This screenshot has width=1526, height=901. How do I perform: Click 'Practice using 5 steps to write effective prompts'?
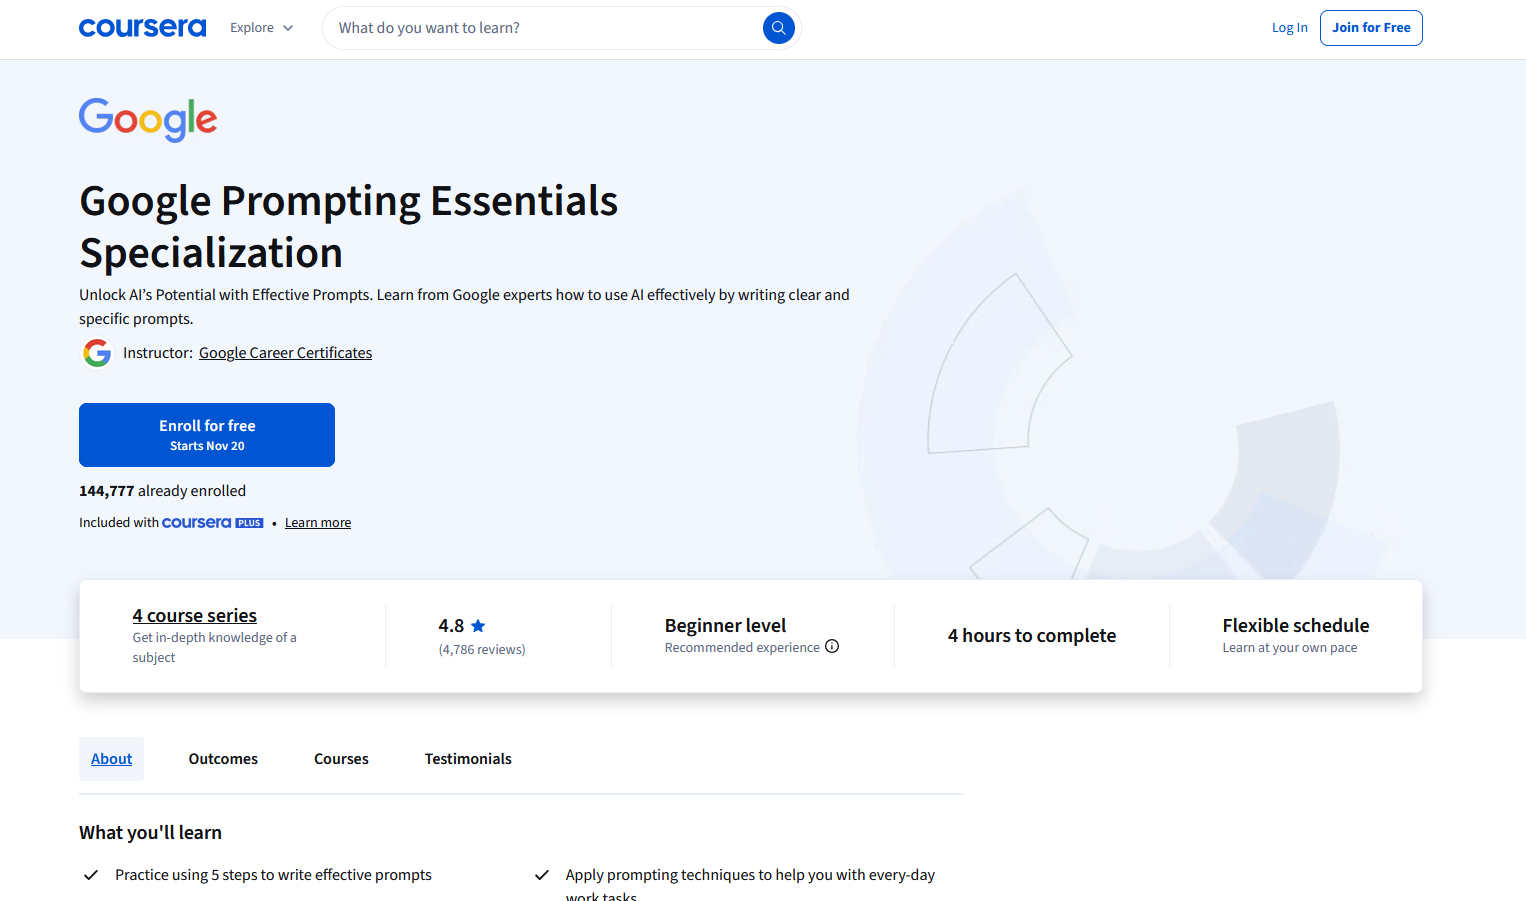273,875
